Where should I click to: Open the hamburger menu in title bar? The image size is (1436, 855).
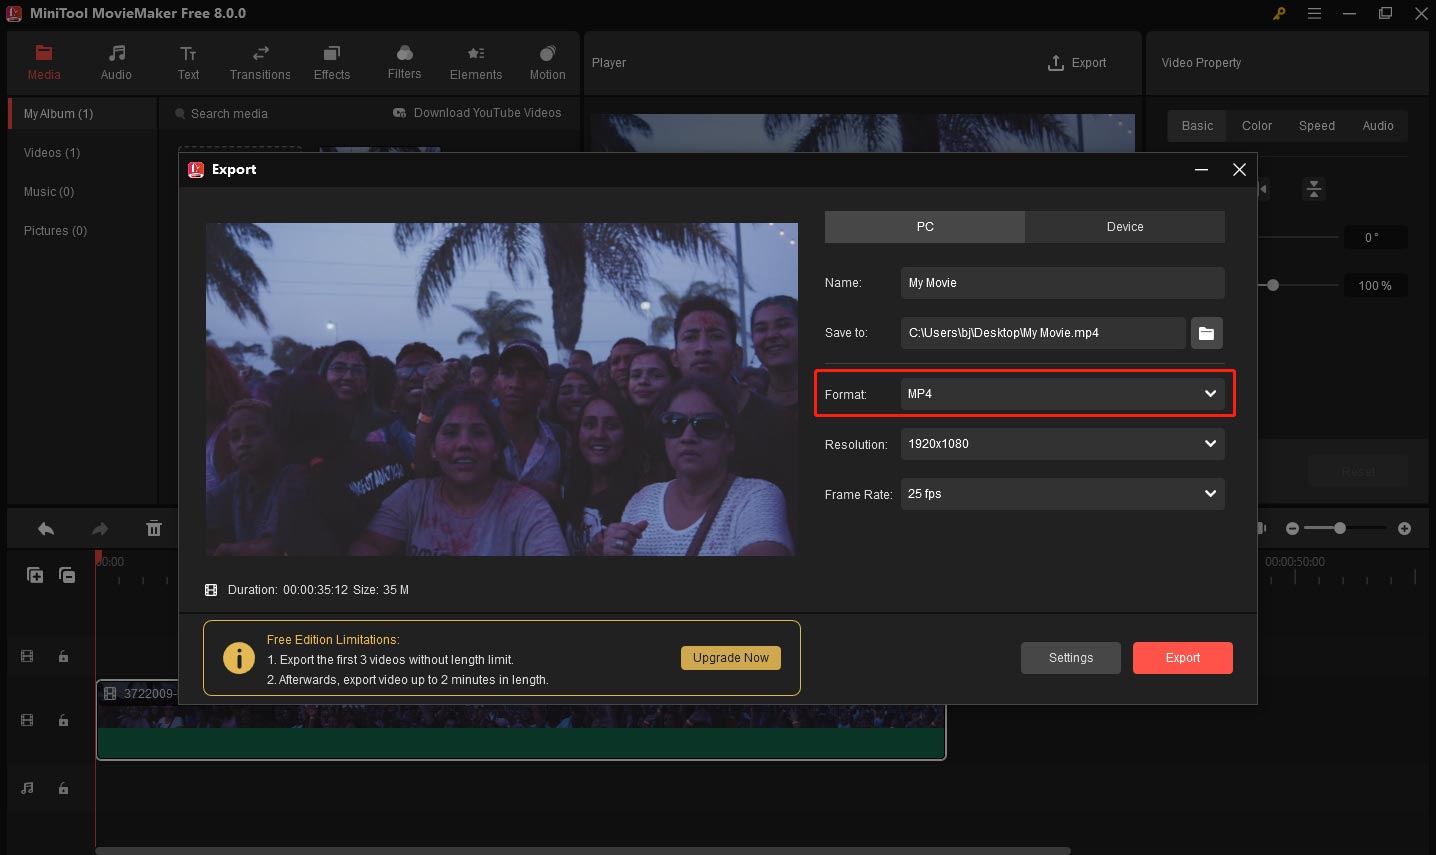1314,14
